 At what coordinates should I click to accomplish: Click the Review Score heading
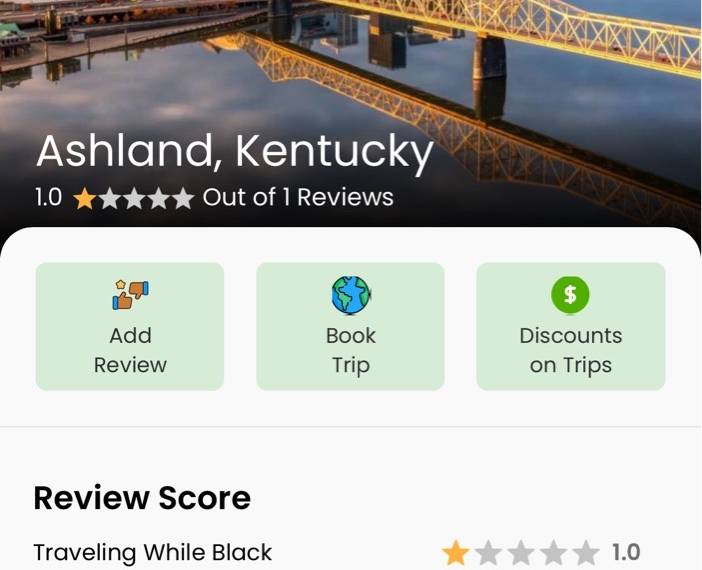142,498
